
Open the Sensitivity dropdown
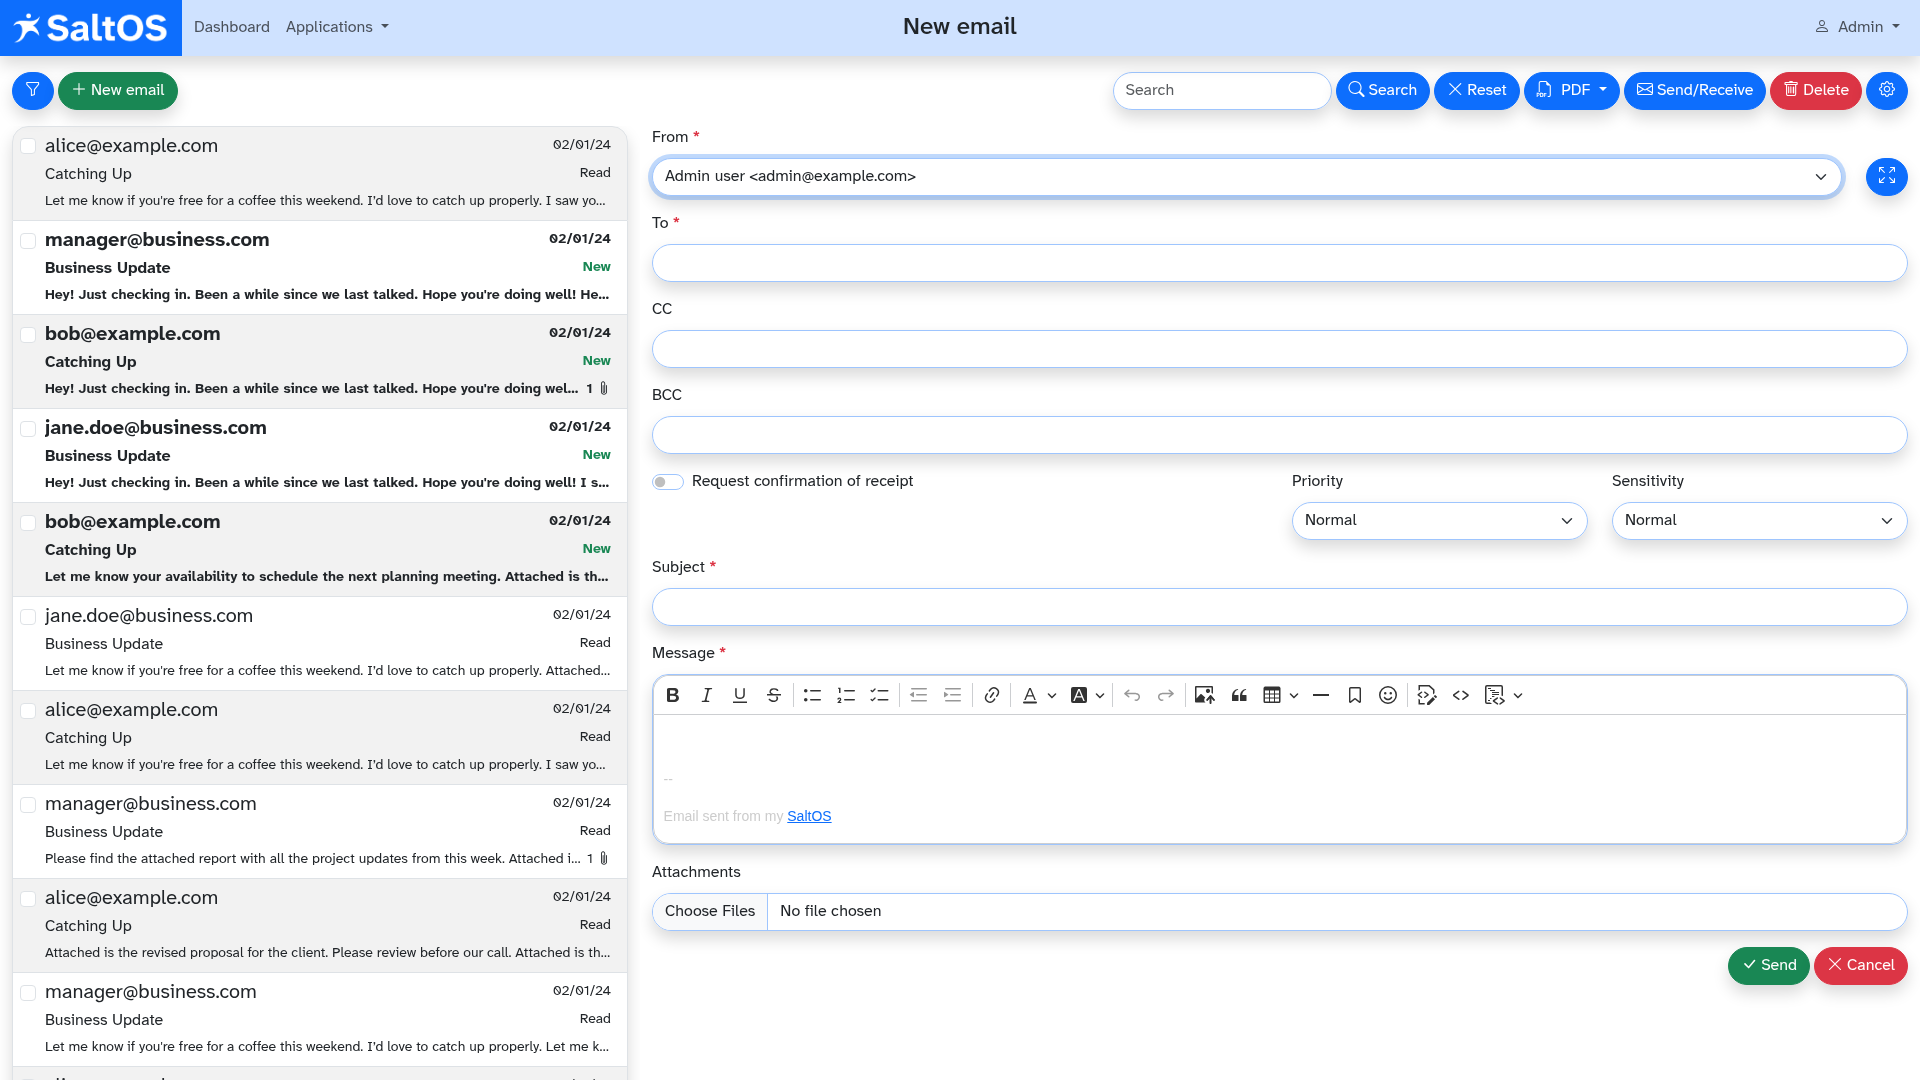click(x=1759, y=521)
